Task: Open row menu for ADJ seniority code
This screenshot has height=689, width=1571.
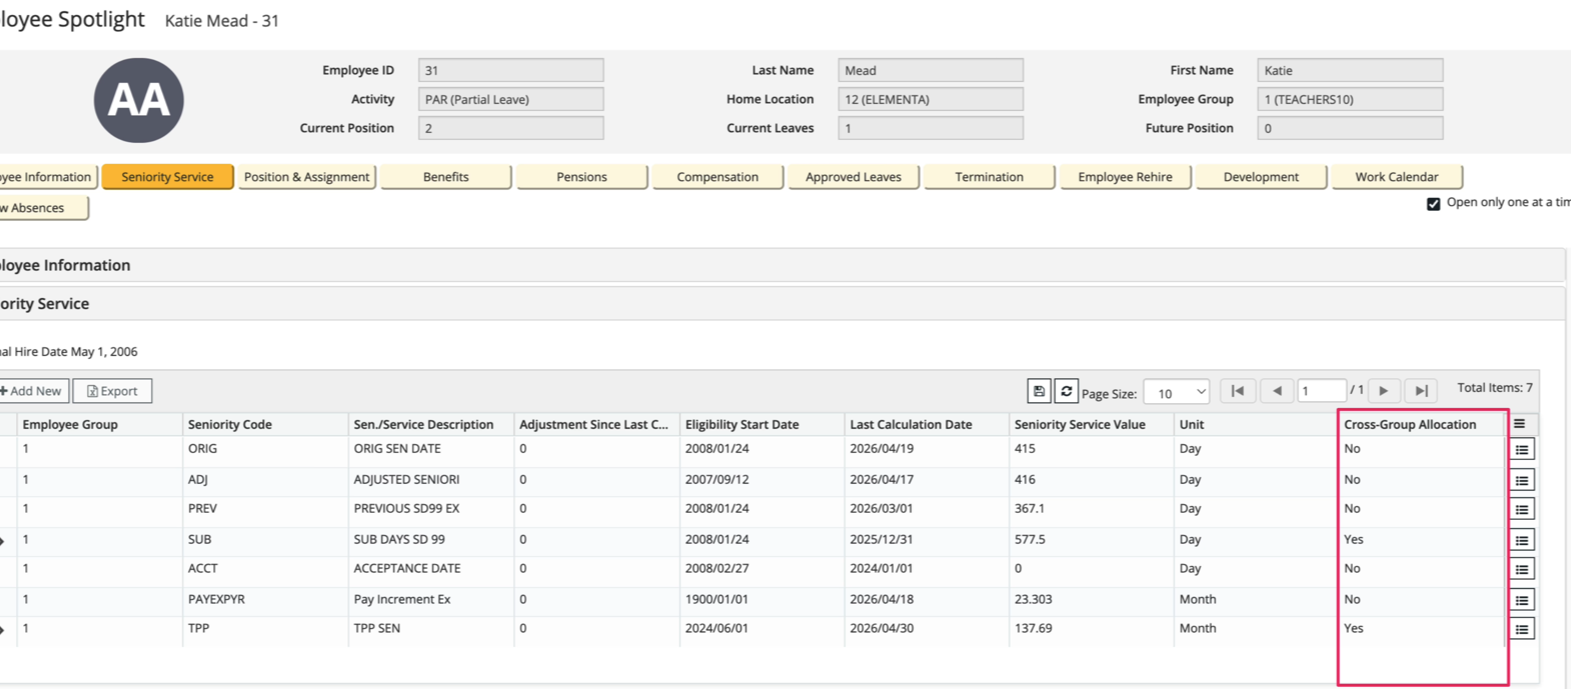Action: pos(1522,480)
